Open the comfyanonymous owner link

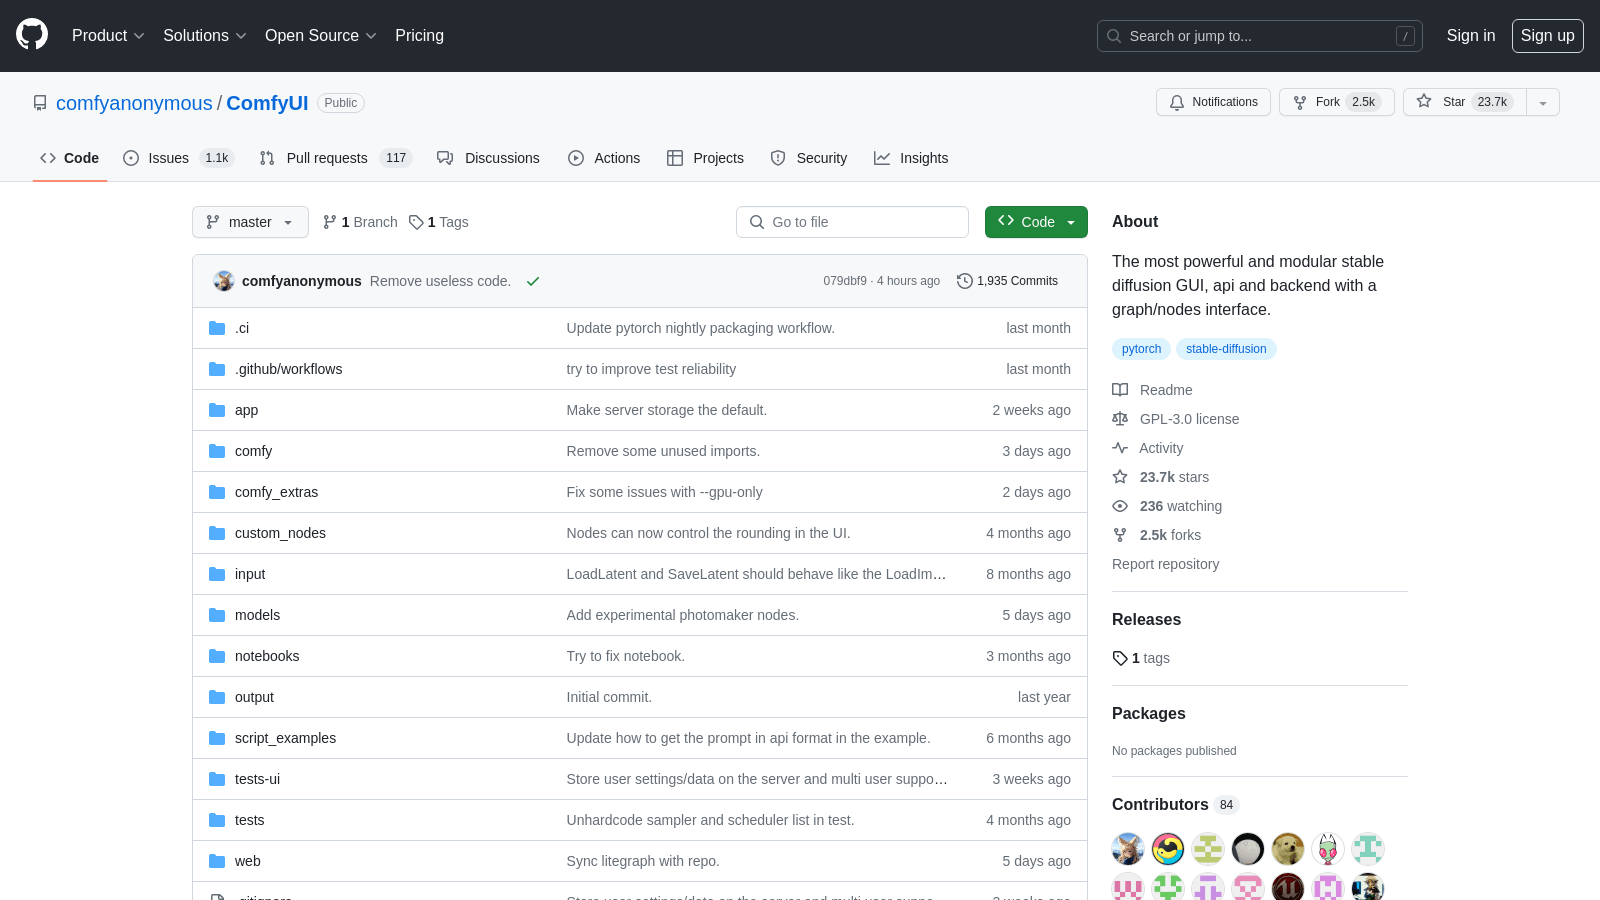coord(134,103)
